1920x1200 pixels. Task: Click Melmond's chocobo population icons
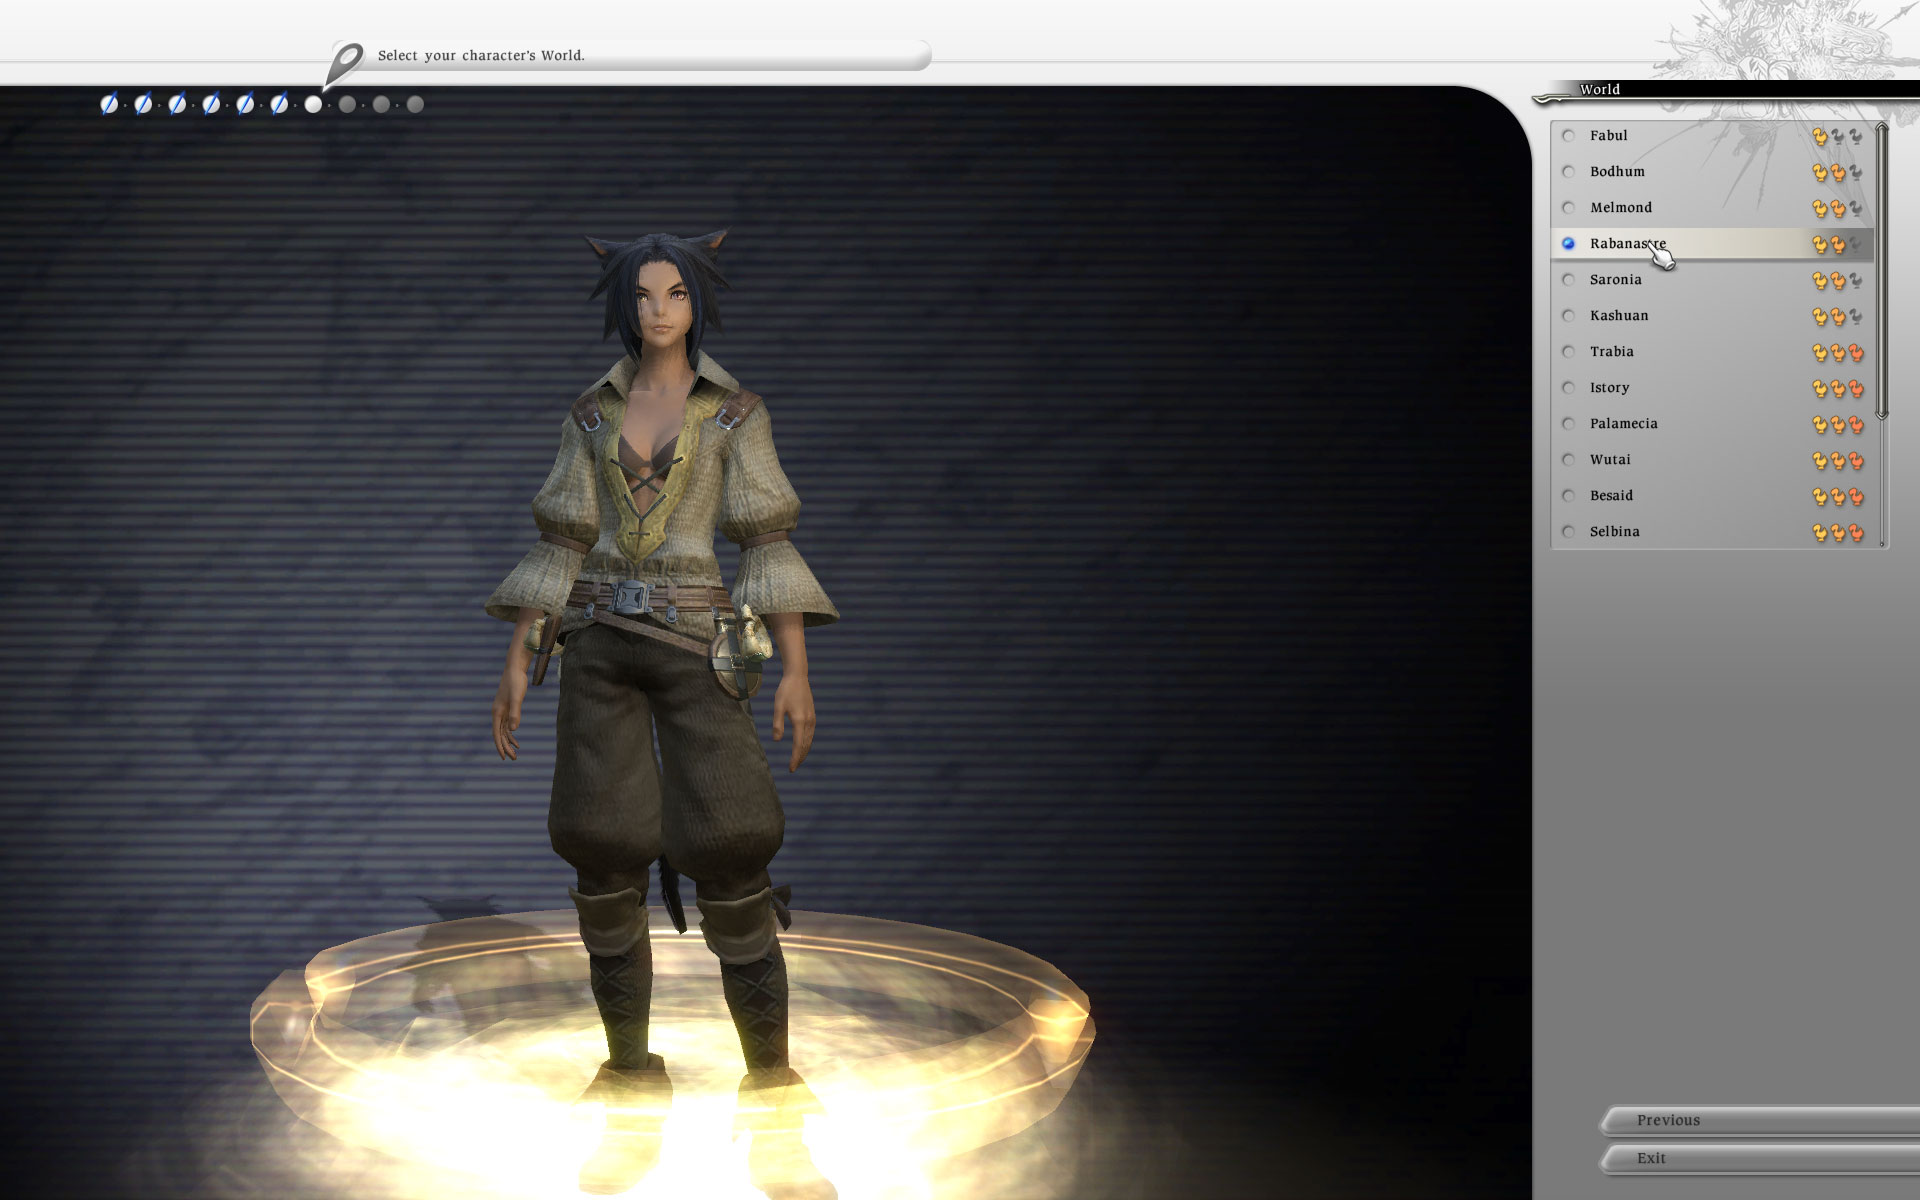pyautogui.click(x=1838, y=209)
